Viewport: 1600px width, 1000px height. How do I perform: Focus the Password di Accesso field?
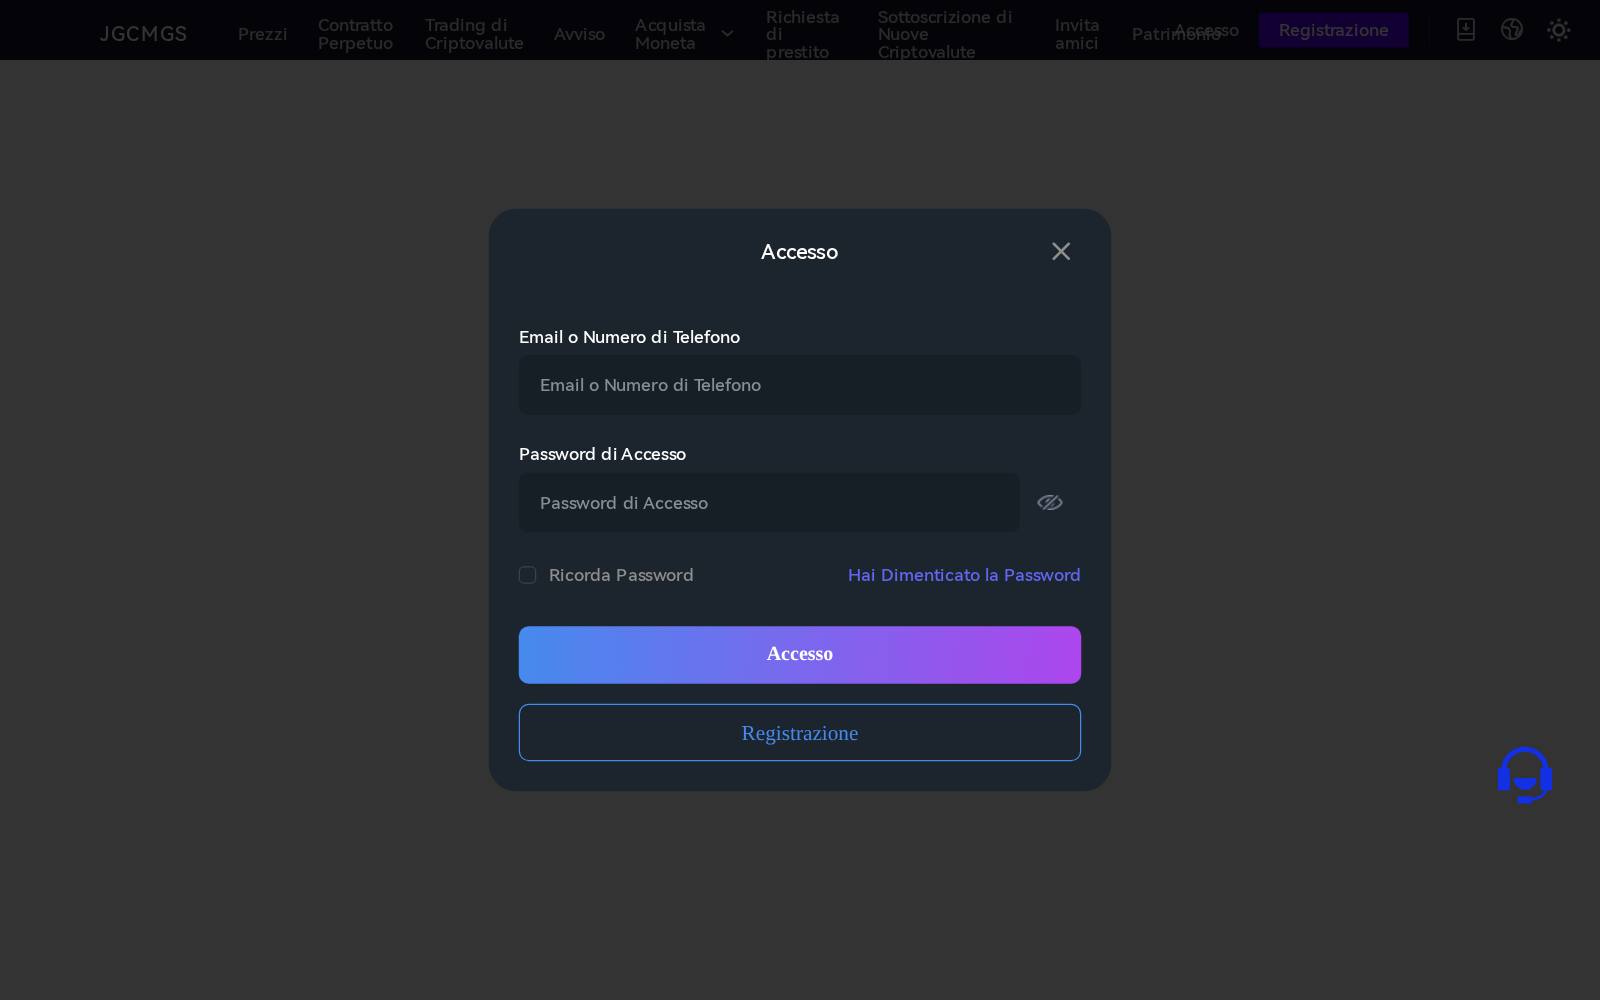point(769,503)
